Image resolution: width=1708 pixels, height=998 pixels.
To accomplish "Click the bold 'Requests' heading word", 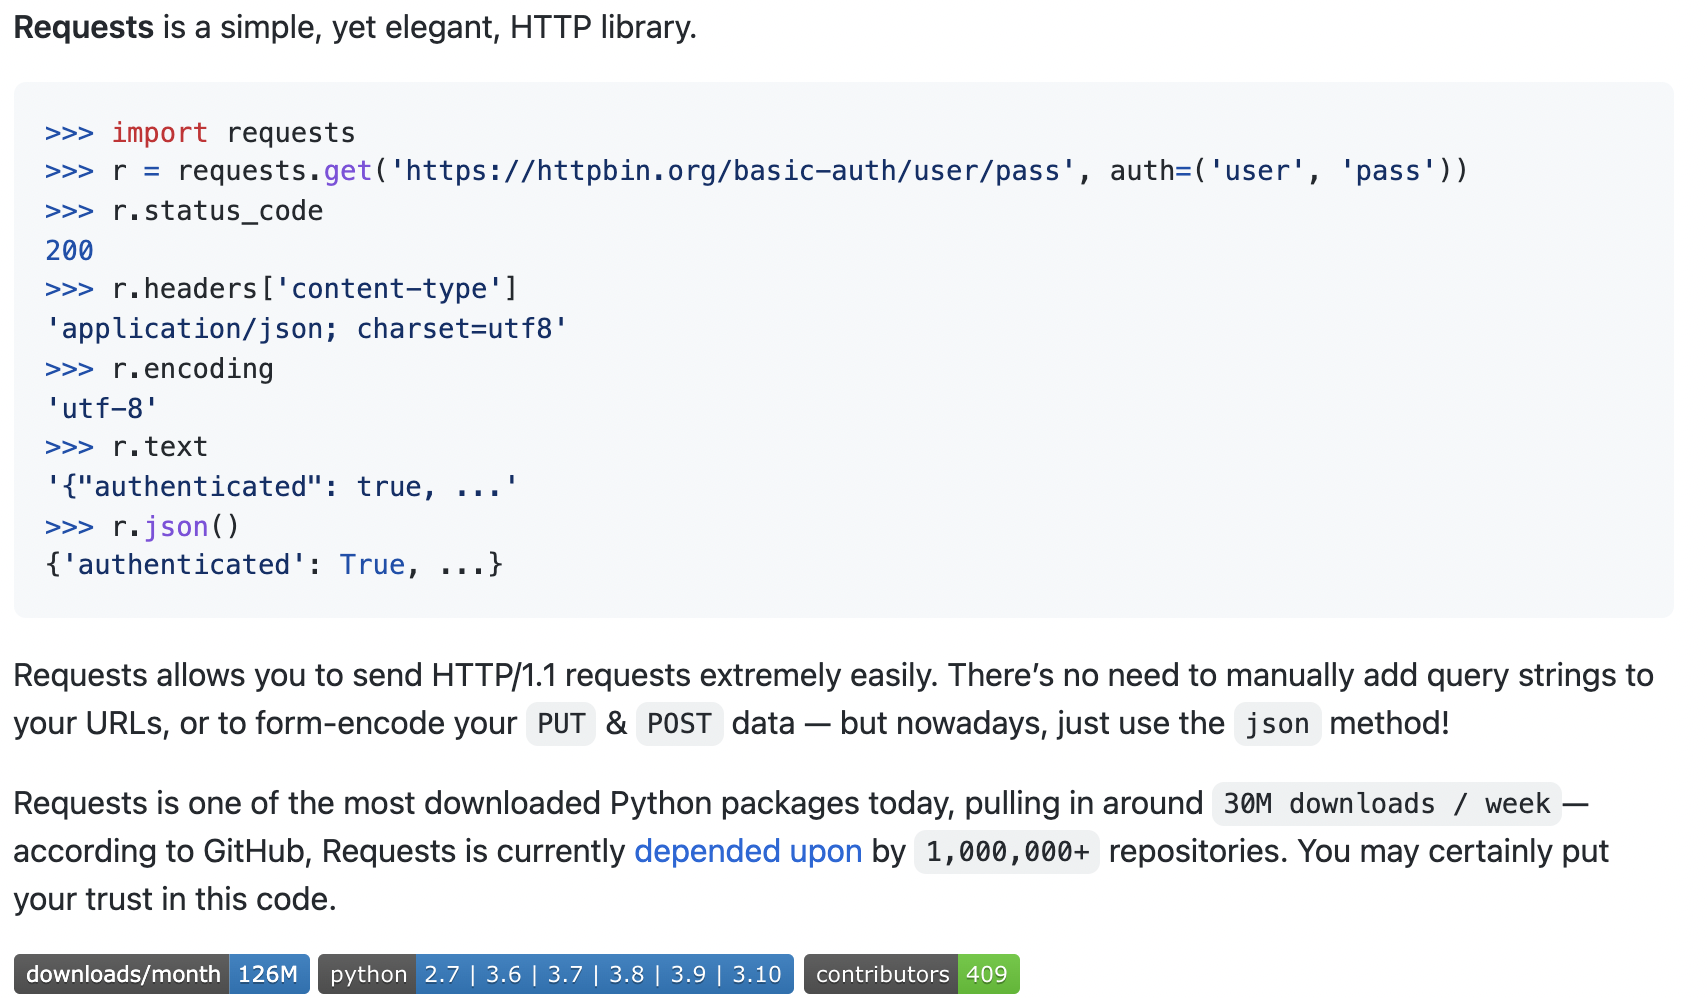I will (x=84, y=27).
